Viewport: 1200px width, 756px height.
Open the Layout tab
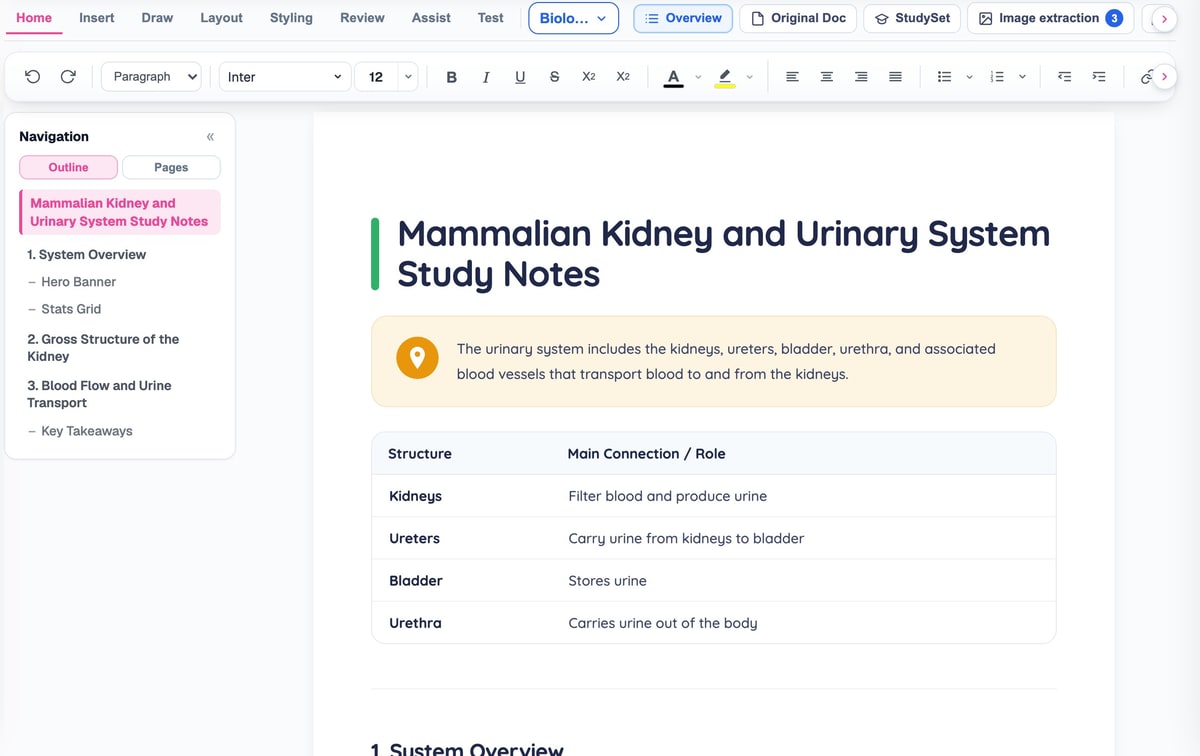click(x=221, y=18)
